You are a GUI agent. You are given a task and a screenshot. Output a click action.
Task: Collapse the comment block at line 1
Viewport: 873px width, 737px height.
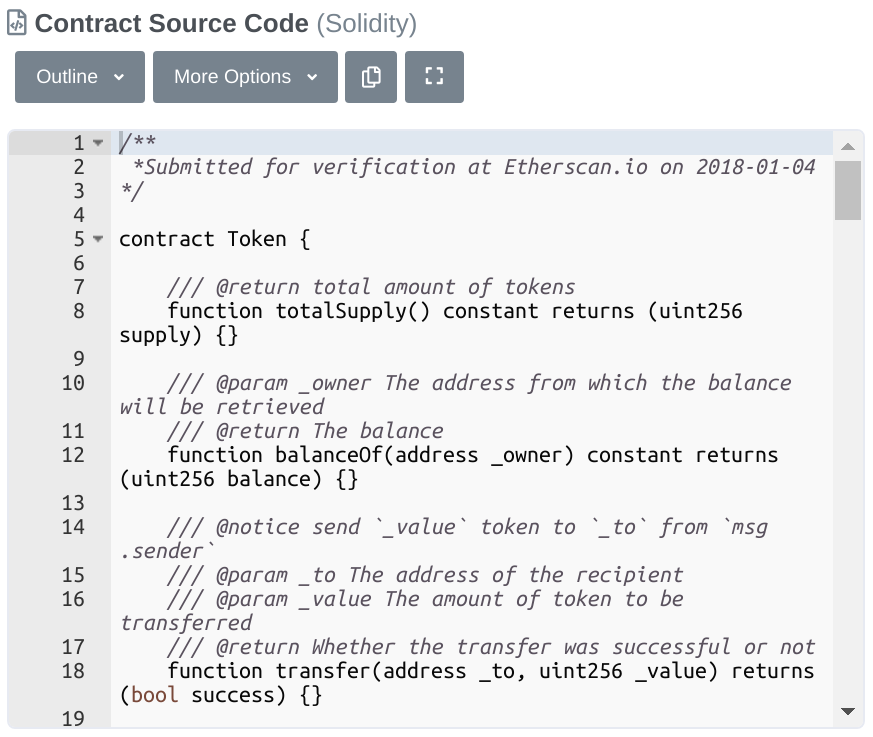(x=98, y=143)
